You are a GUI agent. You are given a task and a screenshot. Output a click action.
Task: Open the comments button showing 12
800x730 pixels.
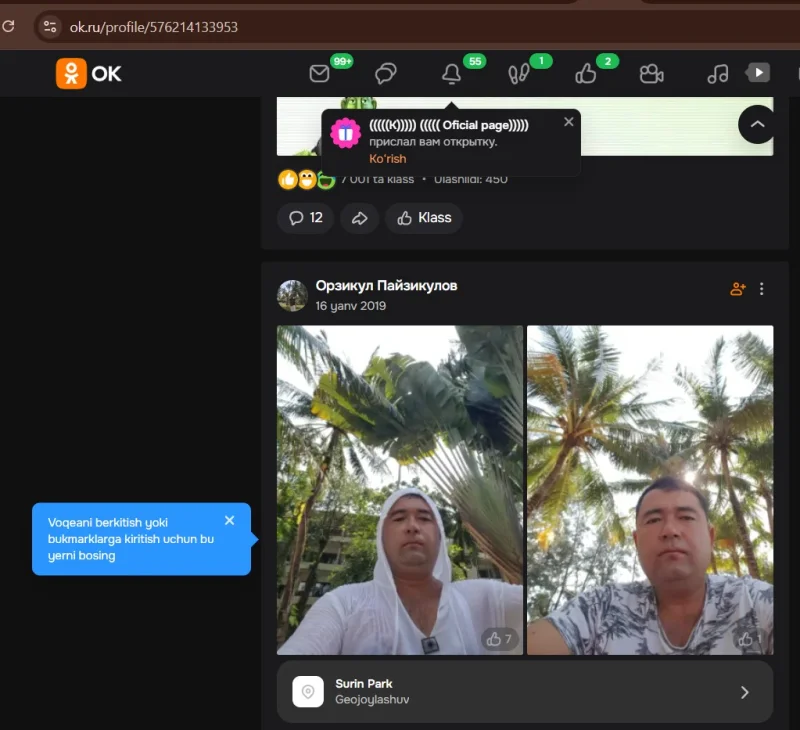tap(306, 218)
